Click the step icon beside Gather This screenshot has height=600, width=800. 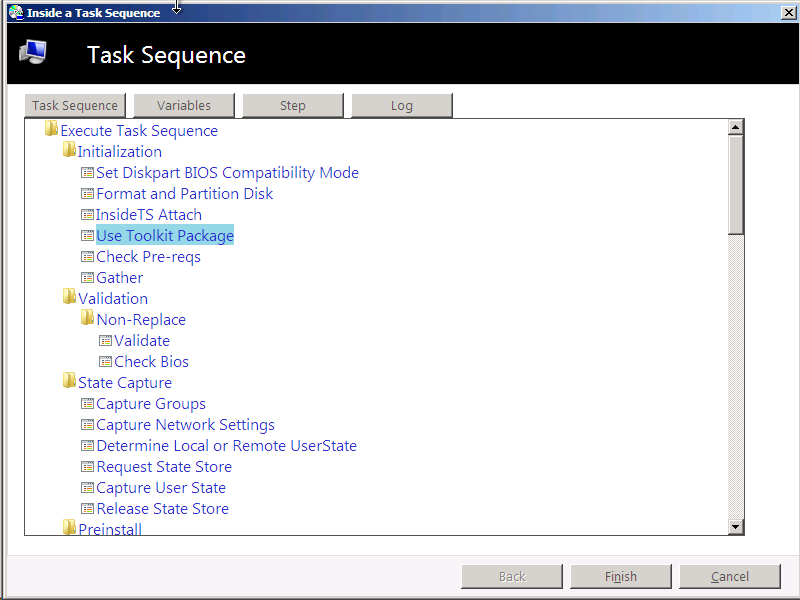coord(87,277)
